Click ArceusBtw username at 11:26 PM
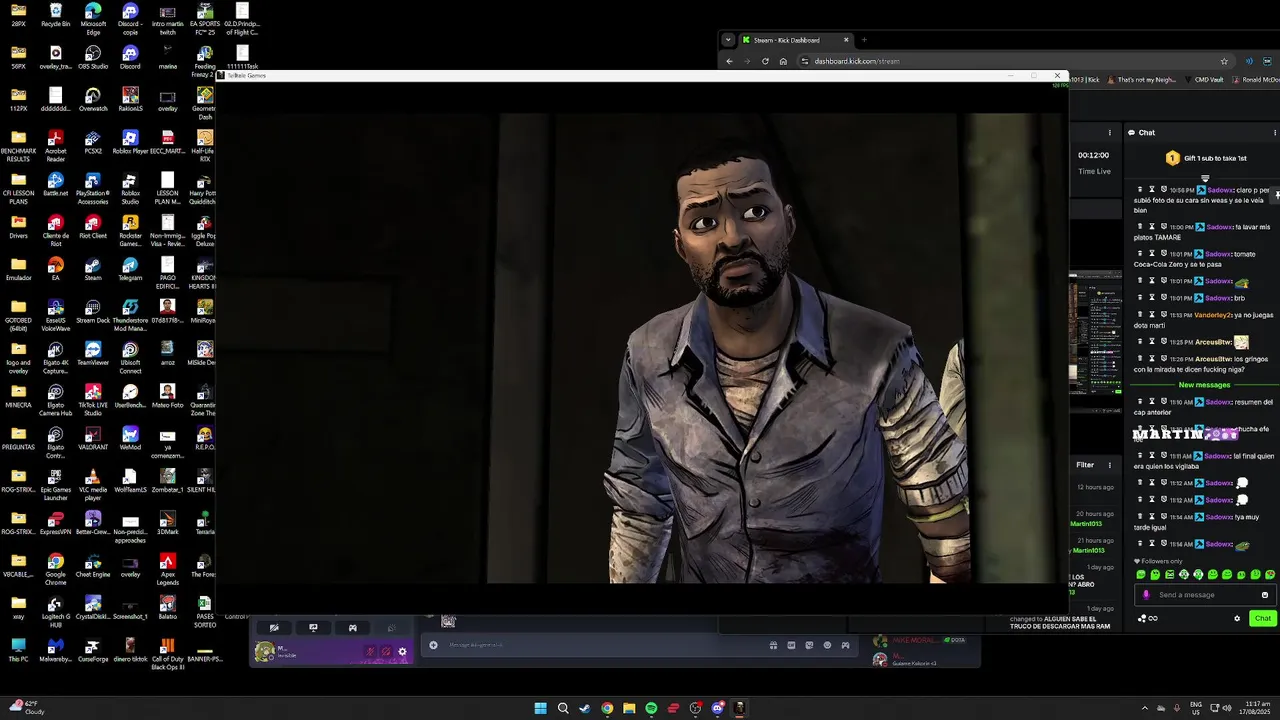 1212,359
